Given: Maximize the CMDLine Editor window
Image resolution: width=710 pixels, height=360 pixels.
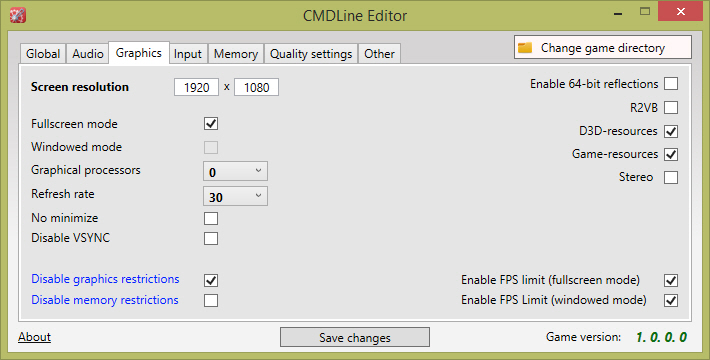Looking at the screenshot, I should [645, 12].
